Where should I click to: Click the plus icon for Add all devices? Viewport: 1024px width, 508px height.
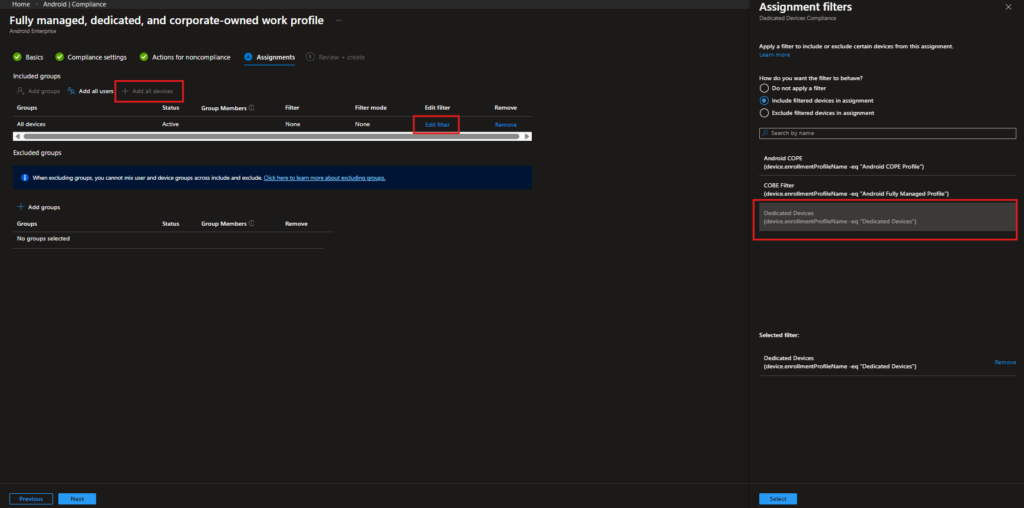[x=125, y=91]
